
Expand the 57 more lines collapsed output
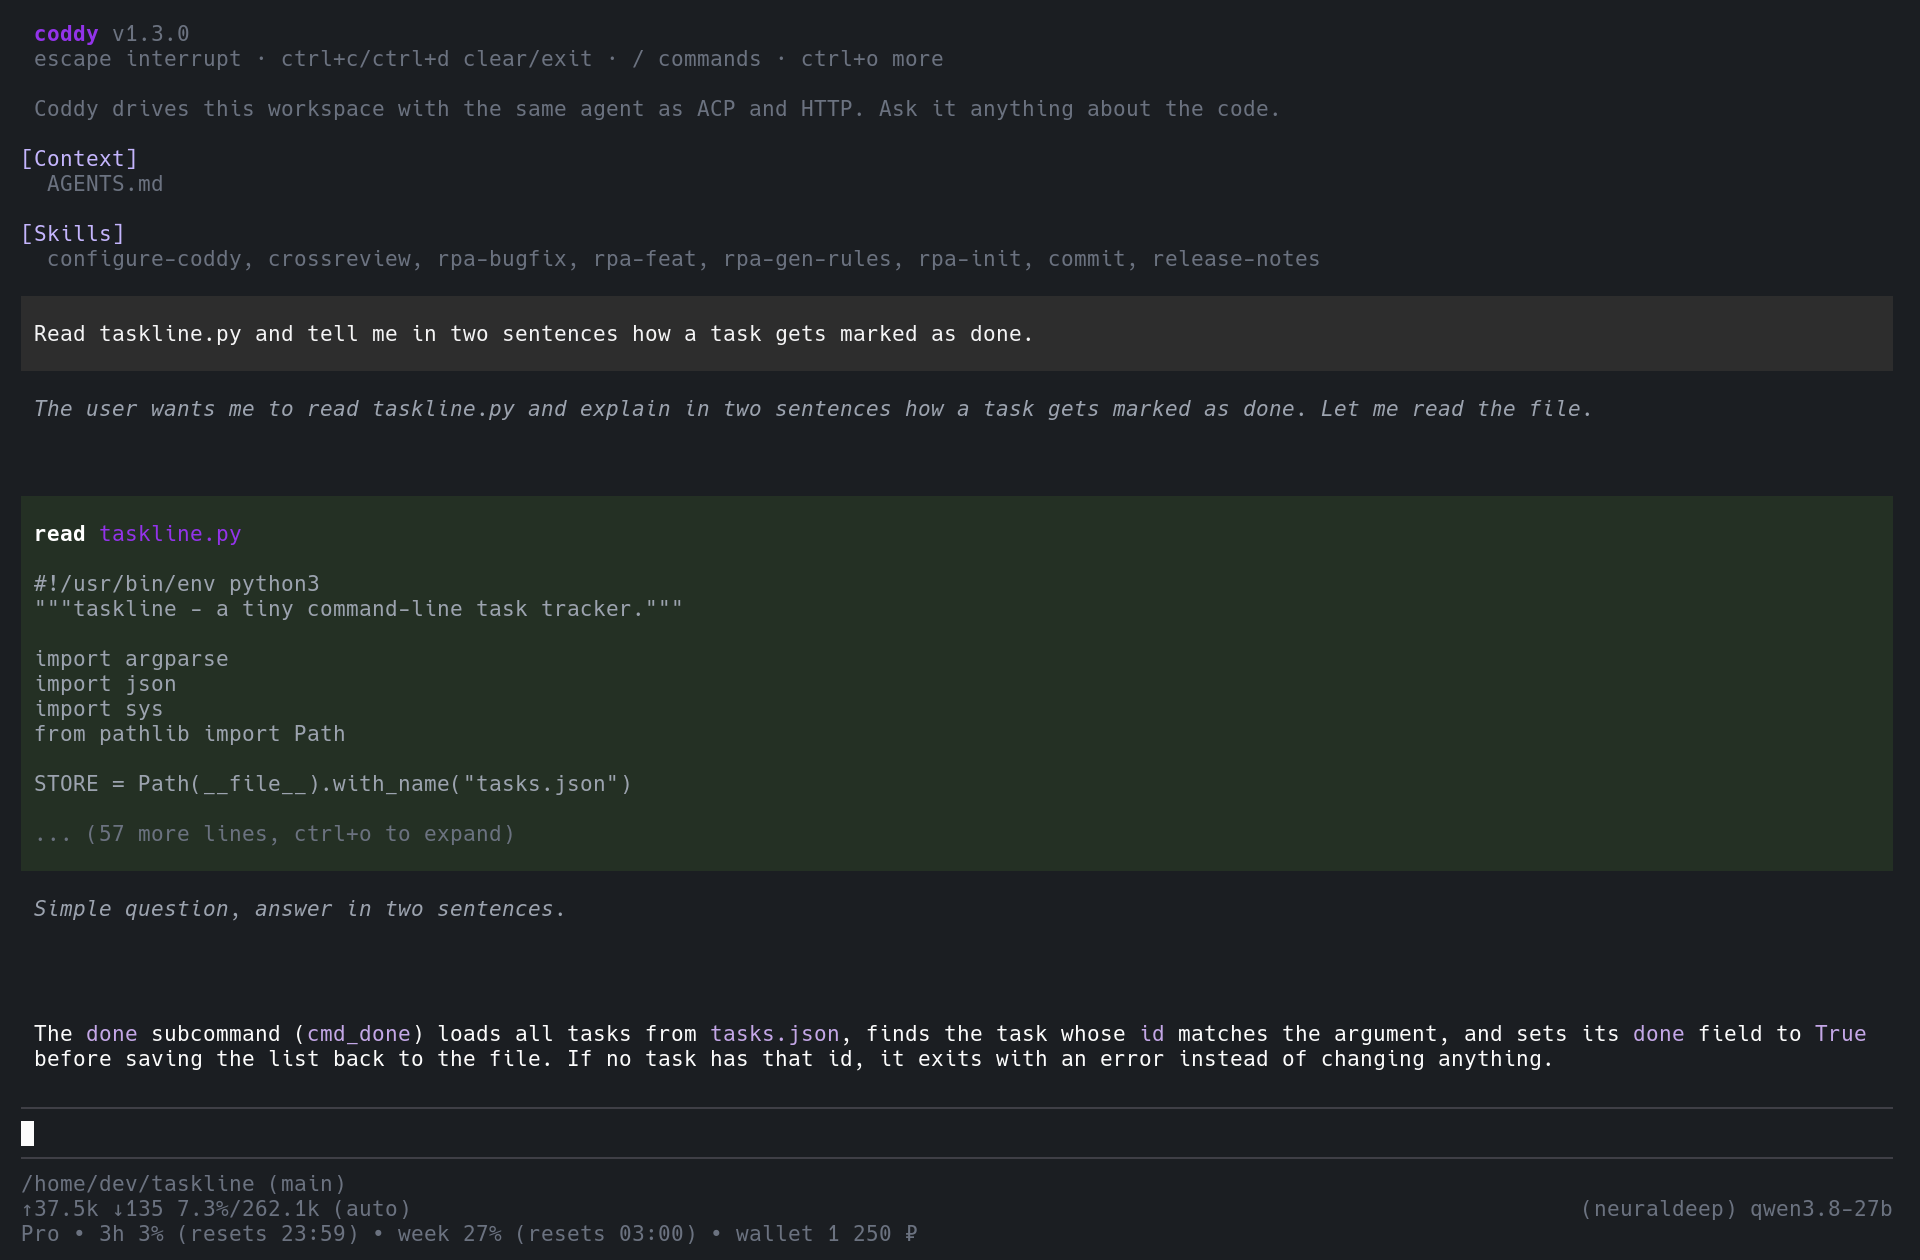(274, 834)
